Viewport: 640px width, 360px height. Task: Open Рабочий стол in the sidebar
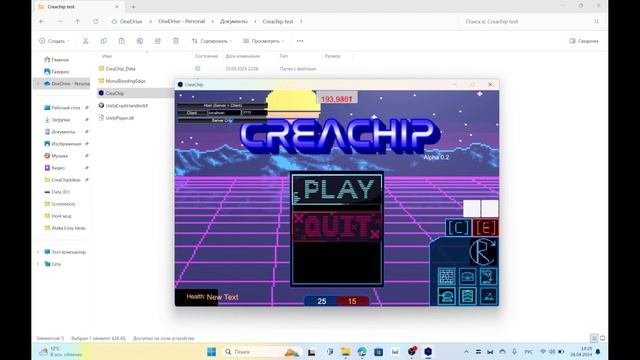pyautogui.click(x=62, y=108)
